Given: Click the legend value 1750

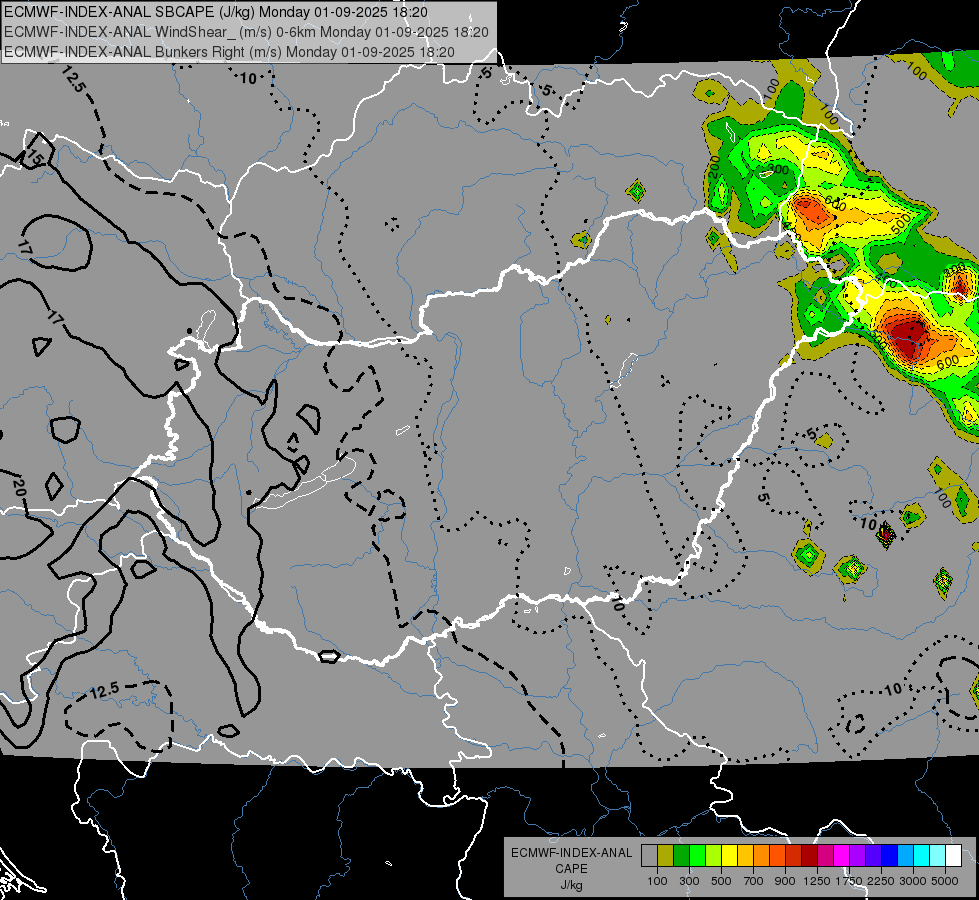Looking at the screenshot, I should (x=849, y=881).
